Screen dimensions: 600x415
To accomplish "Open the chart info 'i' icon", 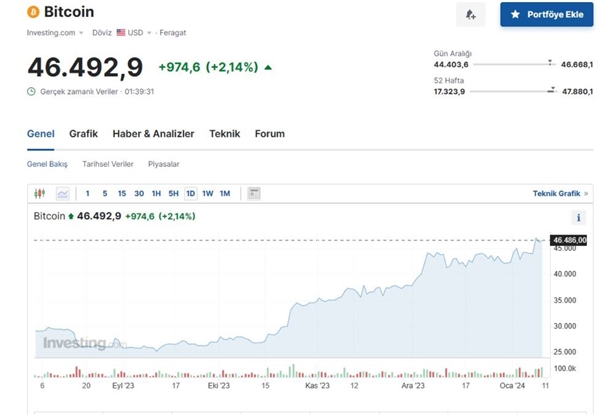I will click(x=579, y=218).
